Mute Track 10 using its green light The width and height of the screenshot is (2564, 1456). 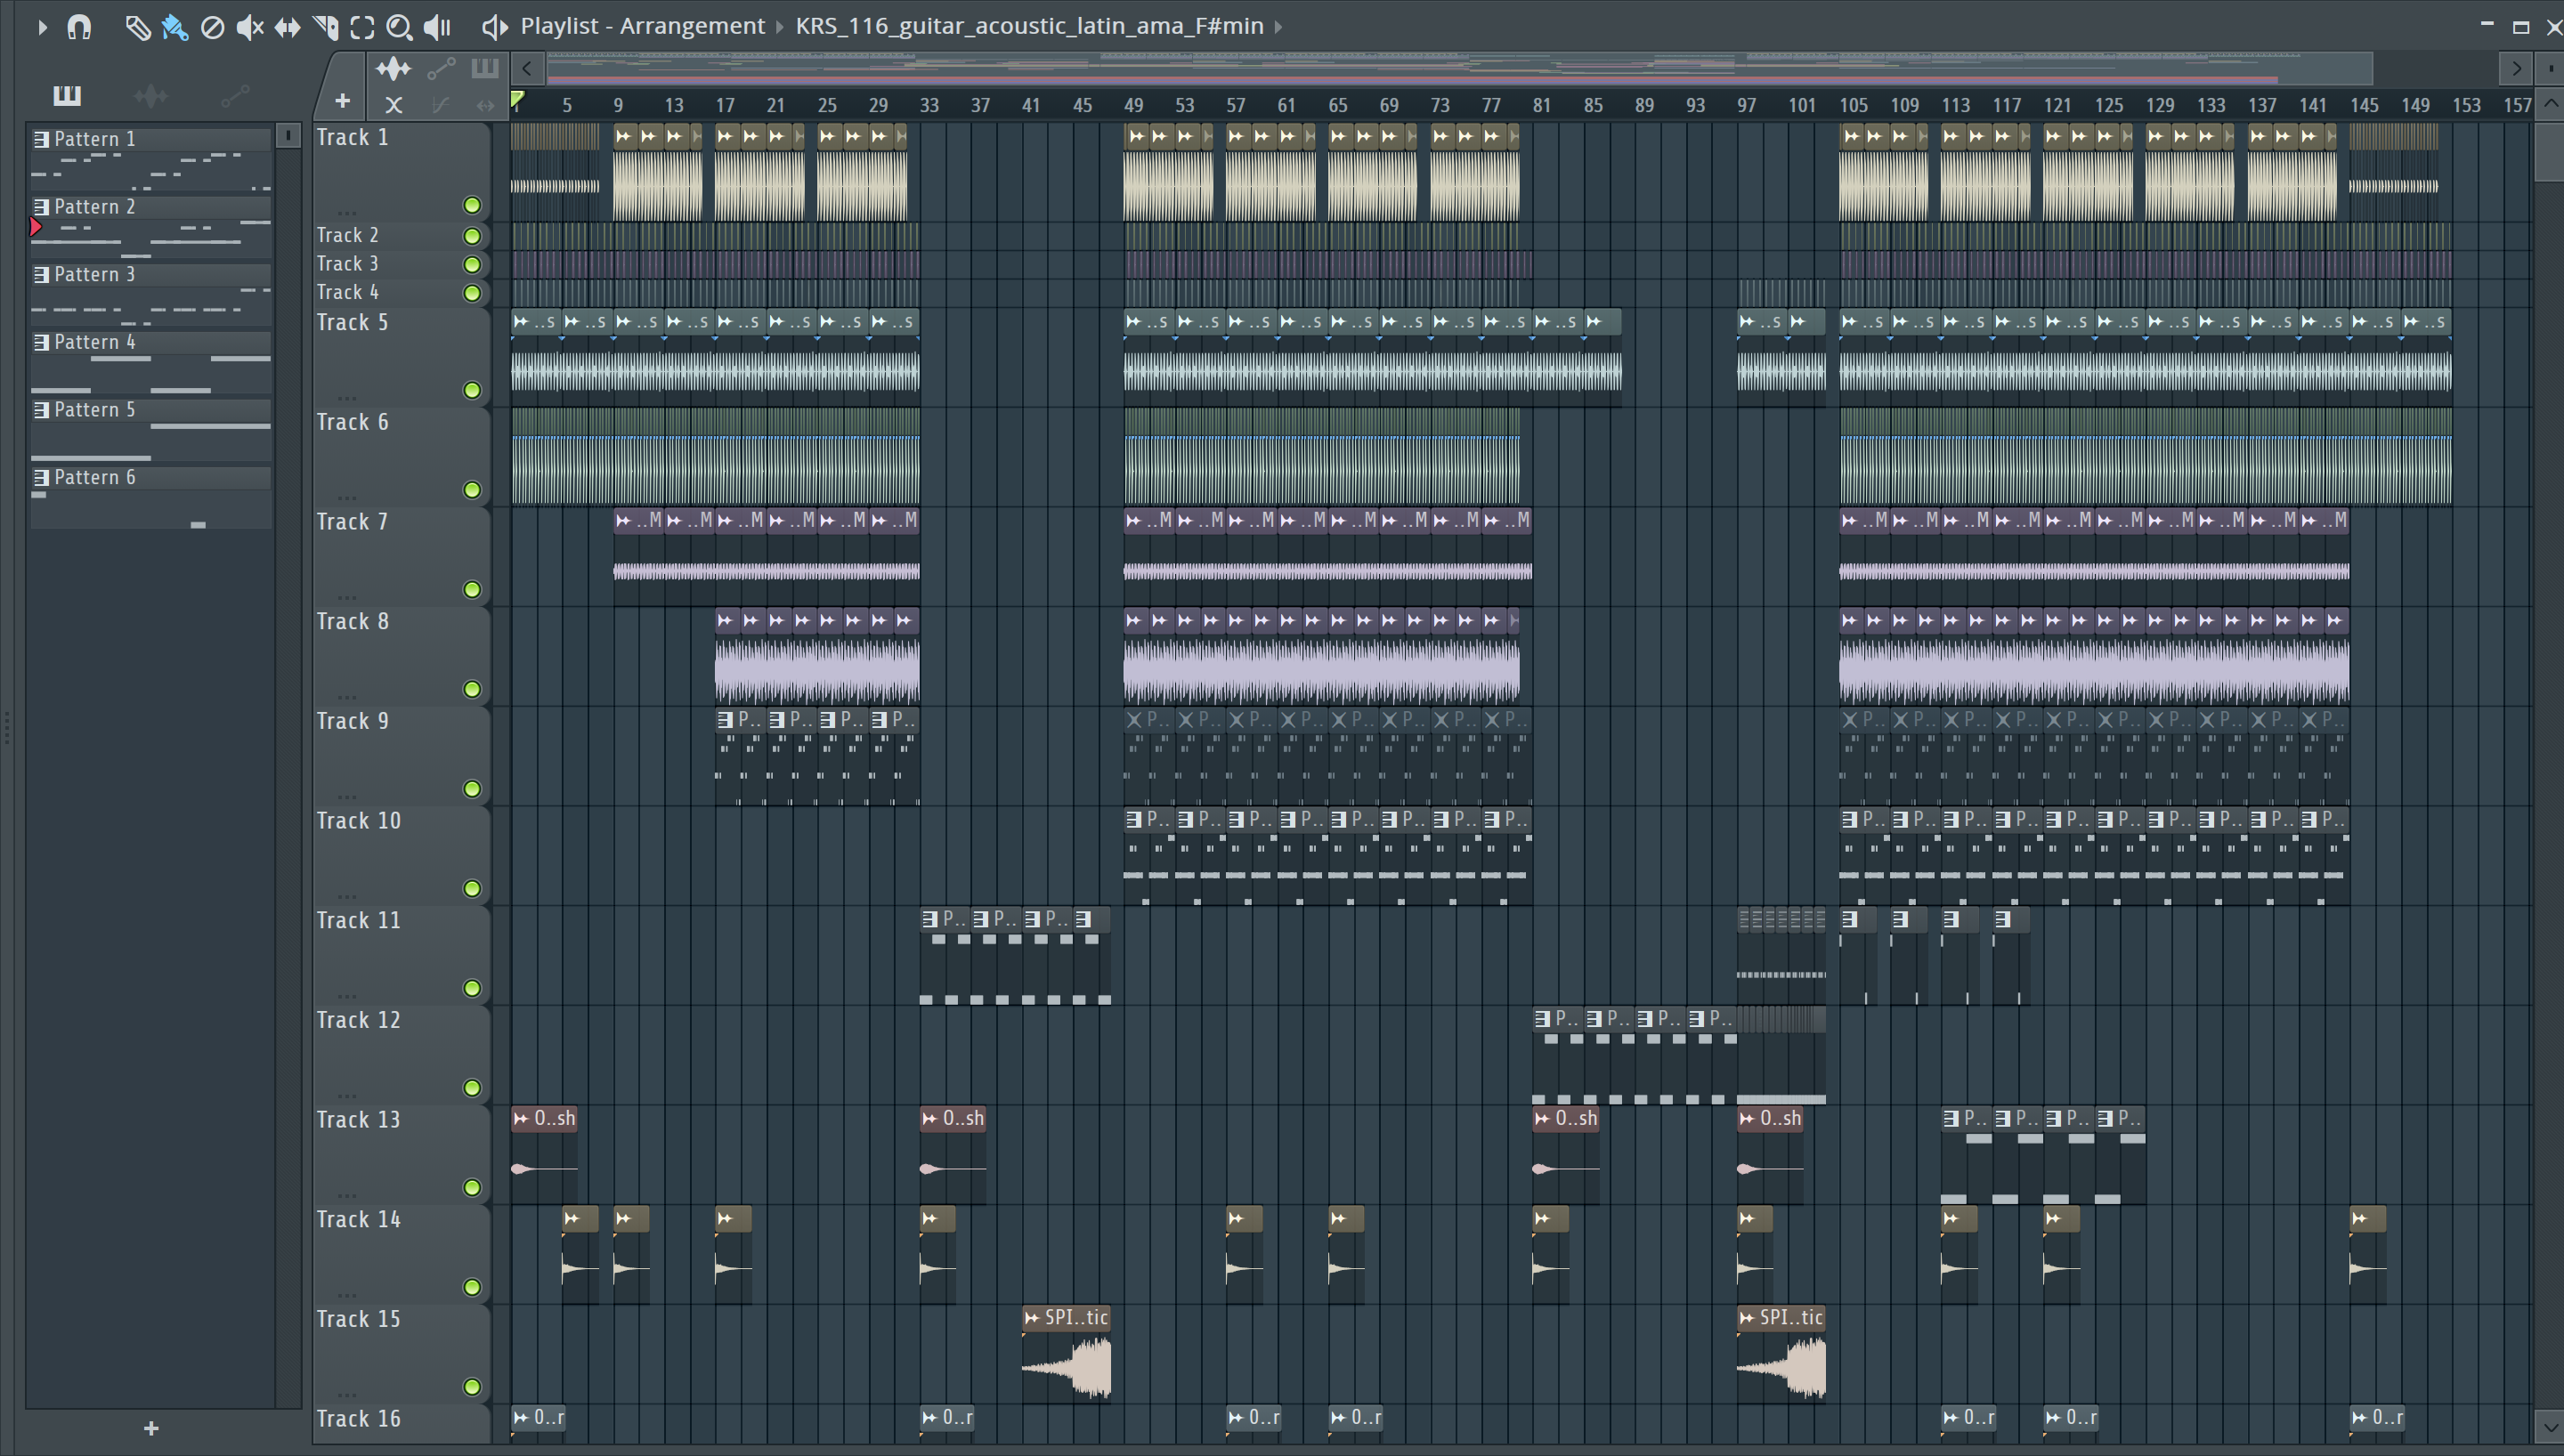(472, 888)
